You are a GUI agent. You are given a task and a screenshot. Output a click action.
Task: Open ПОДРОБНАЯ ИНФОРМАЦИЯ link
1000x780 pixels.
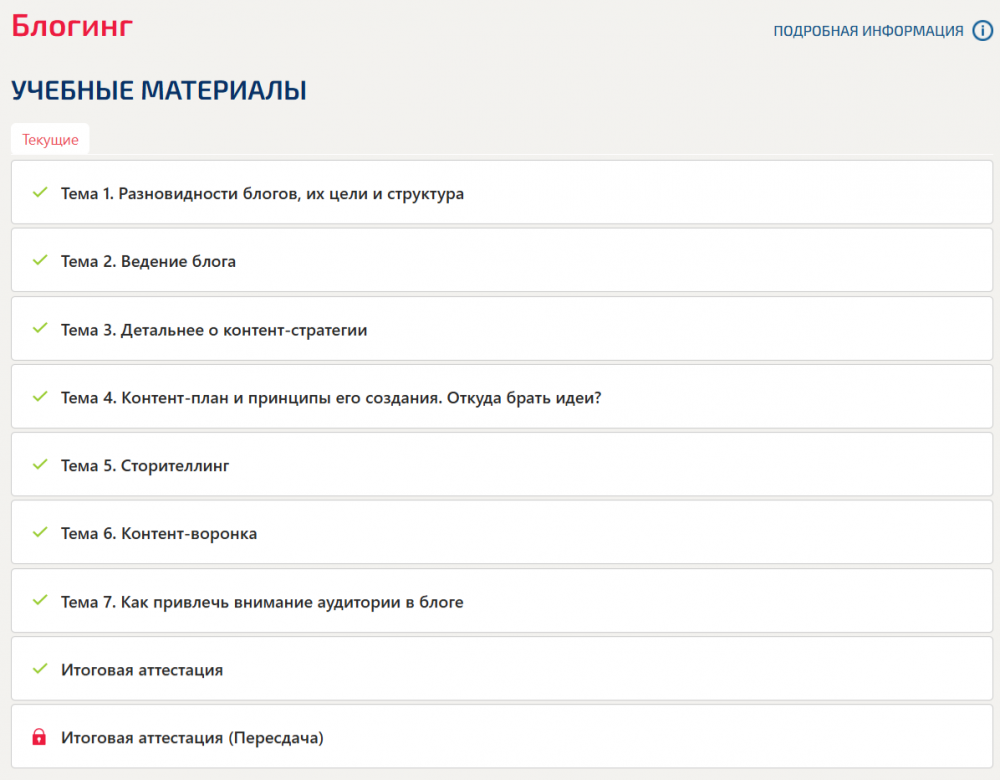pos(868,31)
